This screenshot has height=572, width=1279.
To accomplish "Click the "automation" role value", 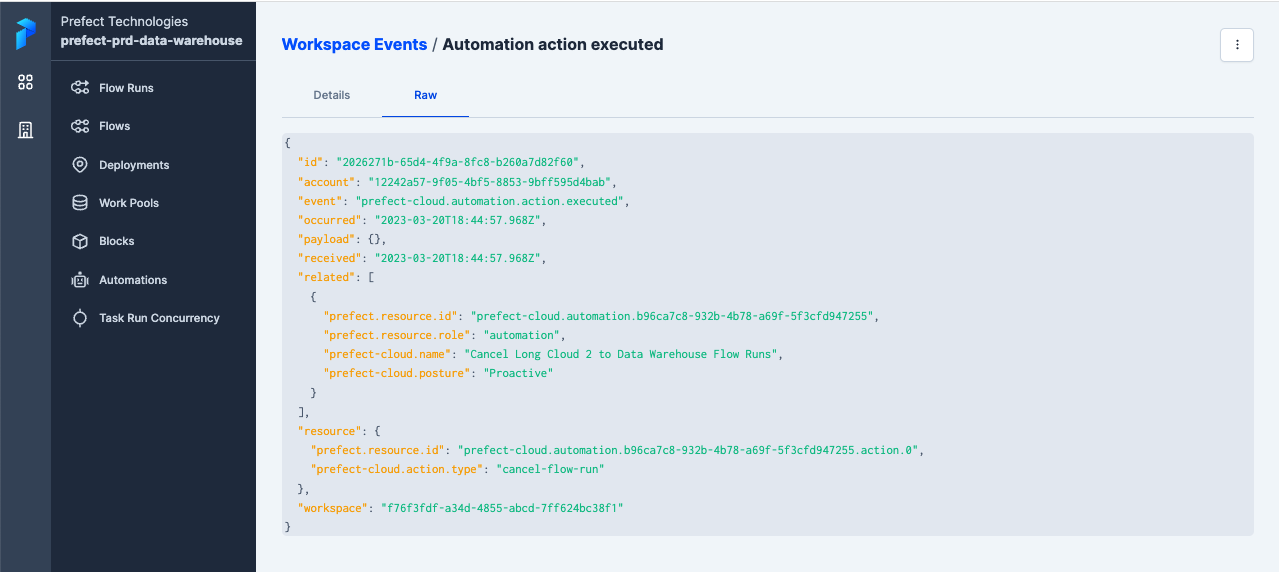I will 521,335.
